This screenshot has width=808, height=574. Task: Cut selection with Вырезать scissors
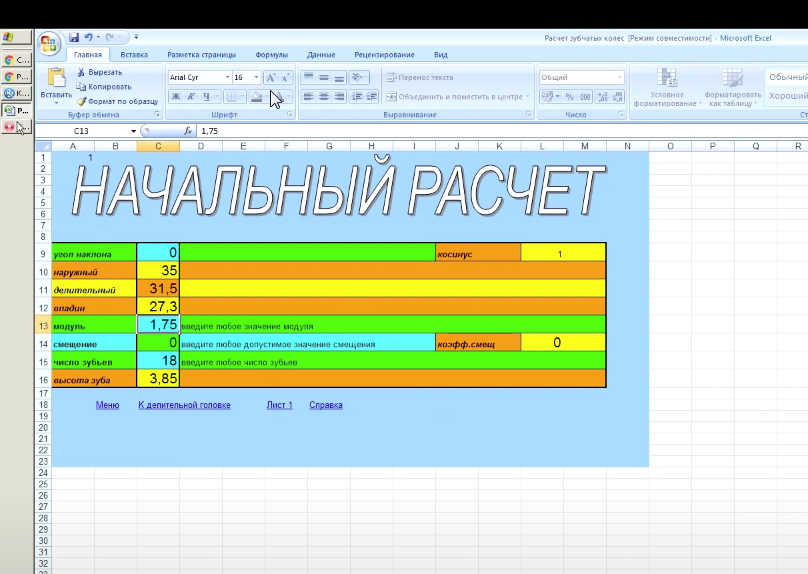click(99, 72)
